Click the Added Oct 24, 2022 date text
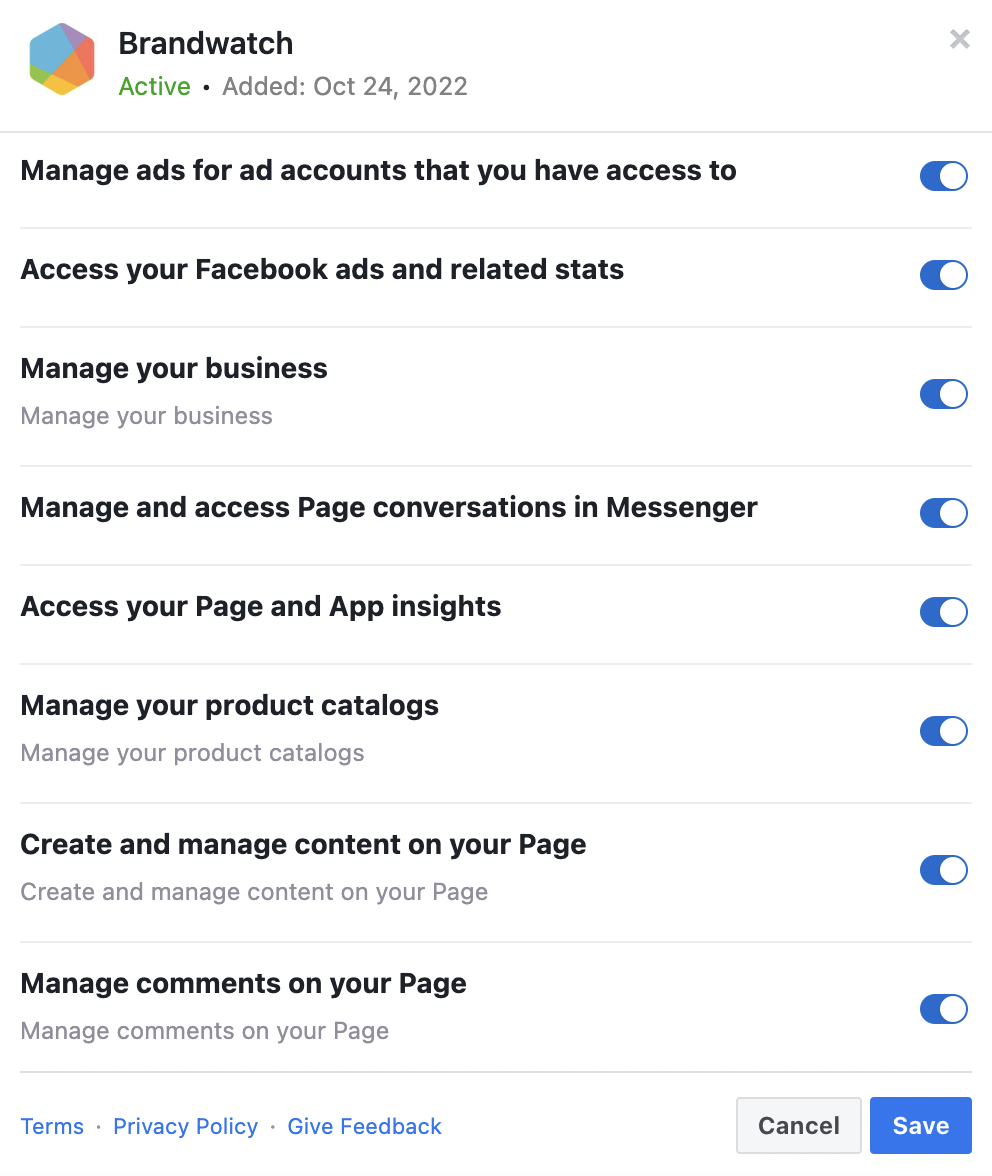Viewport: 992px width, 1176px height. pos(345,86)
